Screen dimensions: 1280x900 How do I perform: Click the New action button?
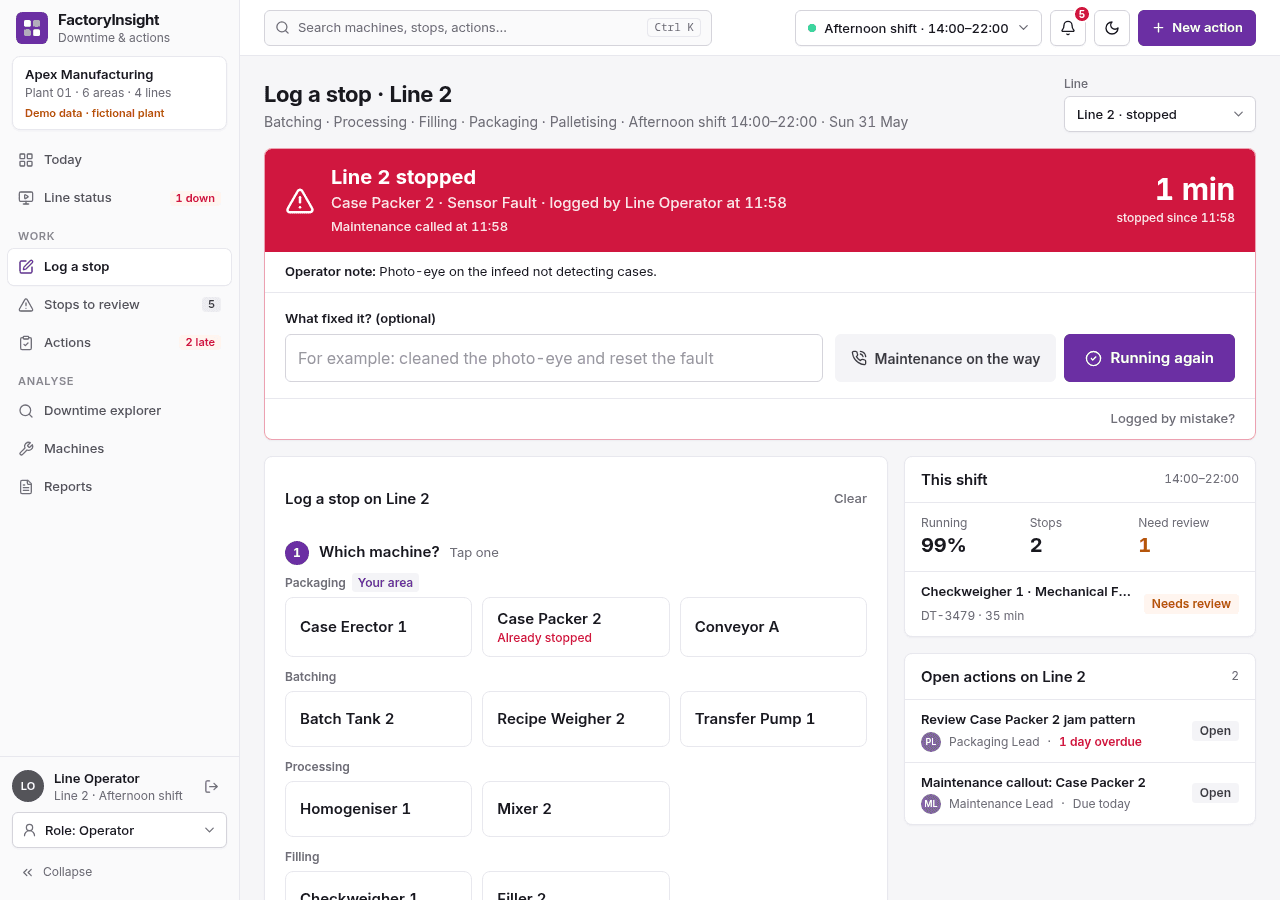point(1196,28)
